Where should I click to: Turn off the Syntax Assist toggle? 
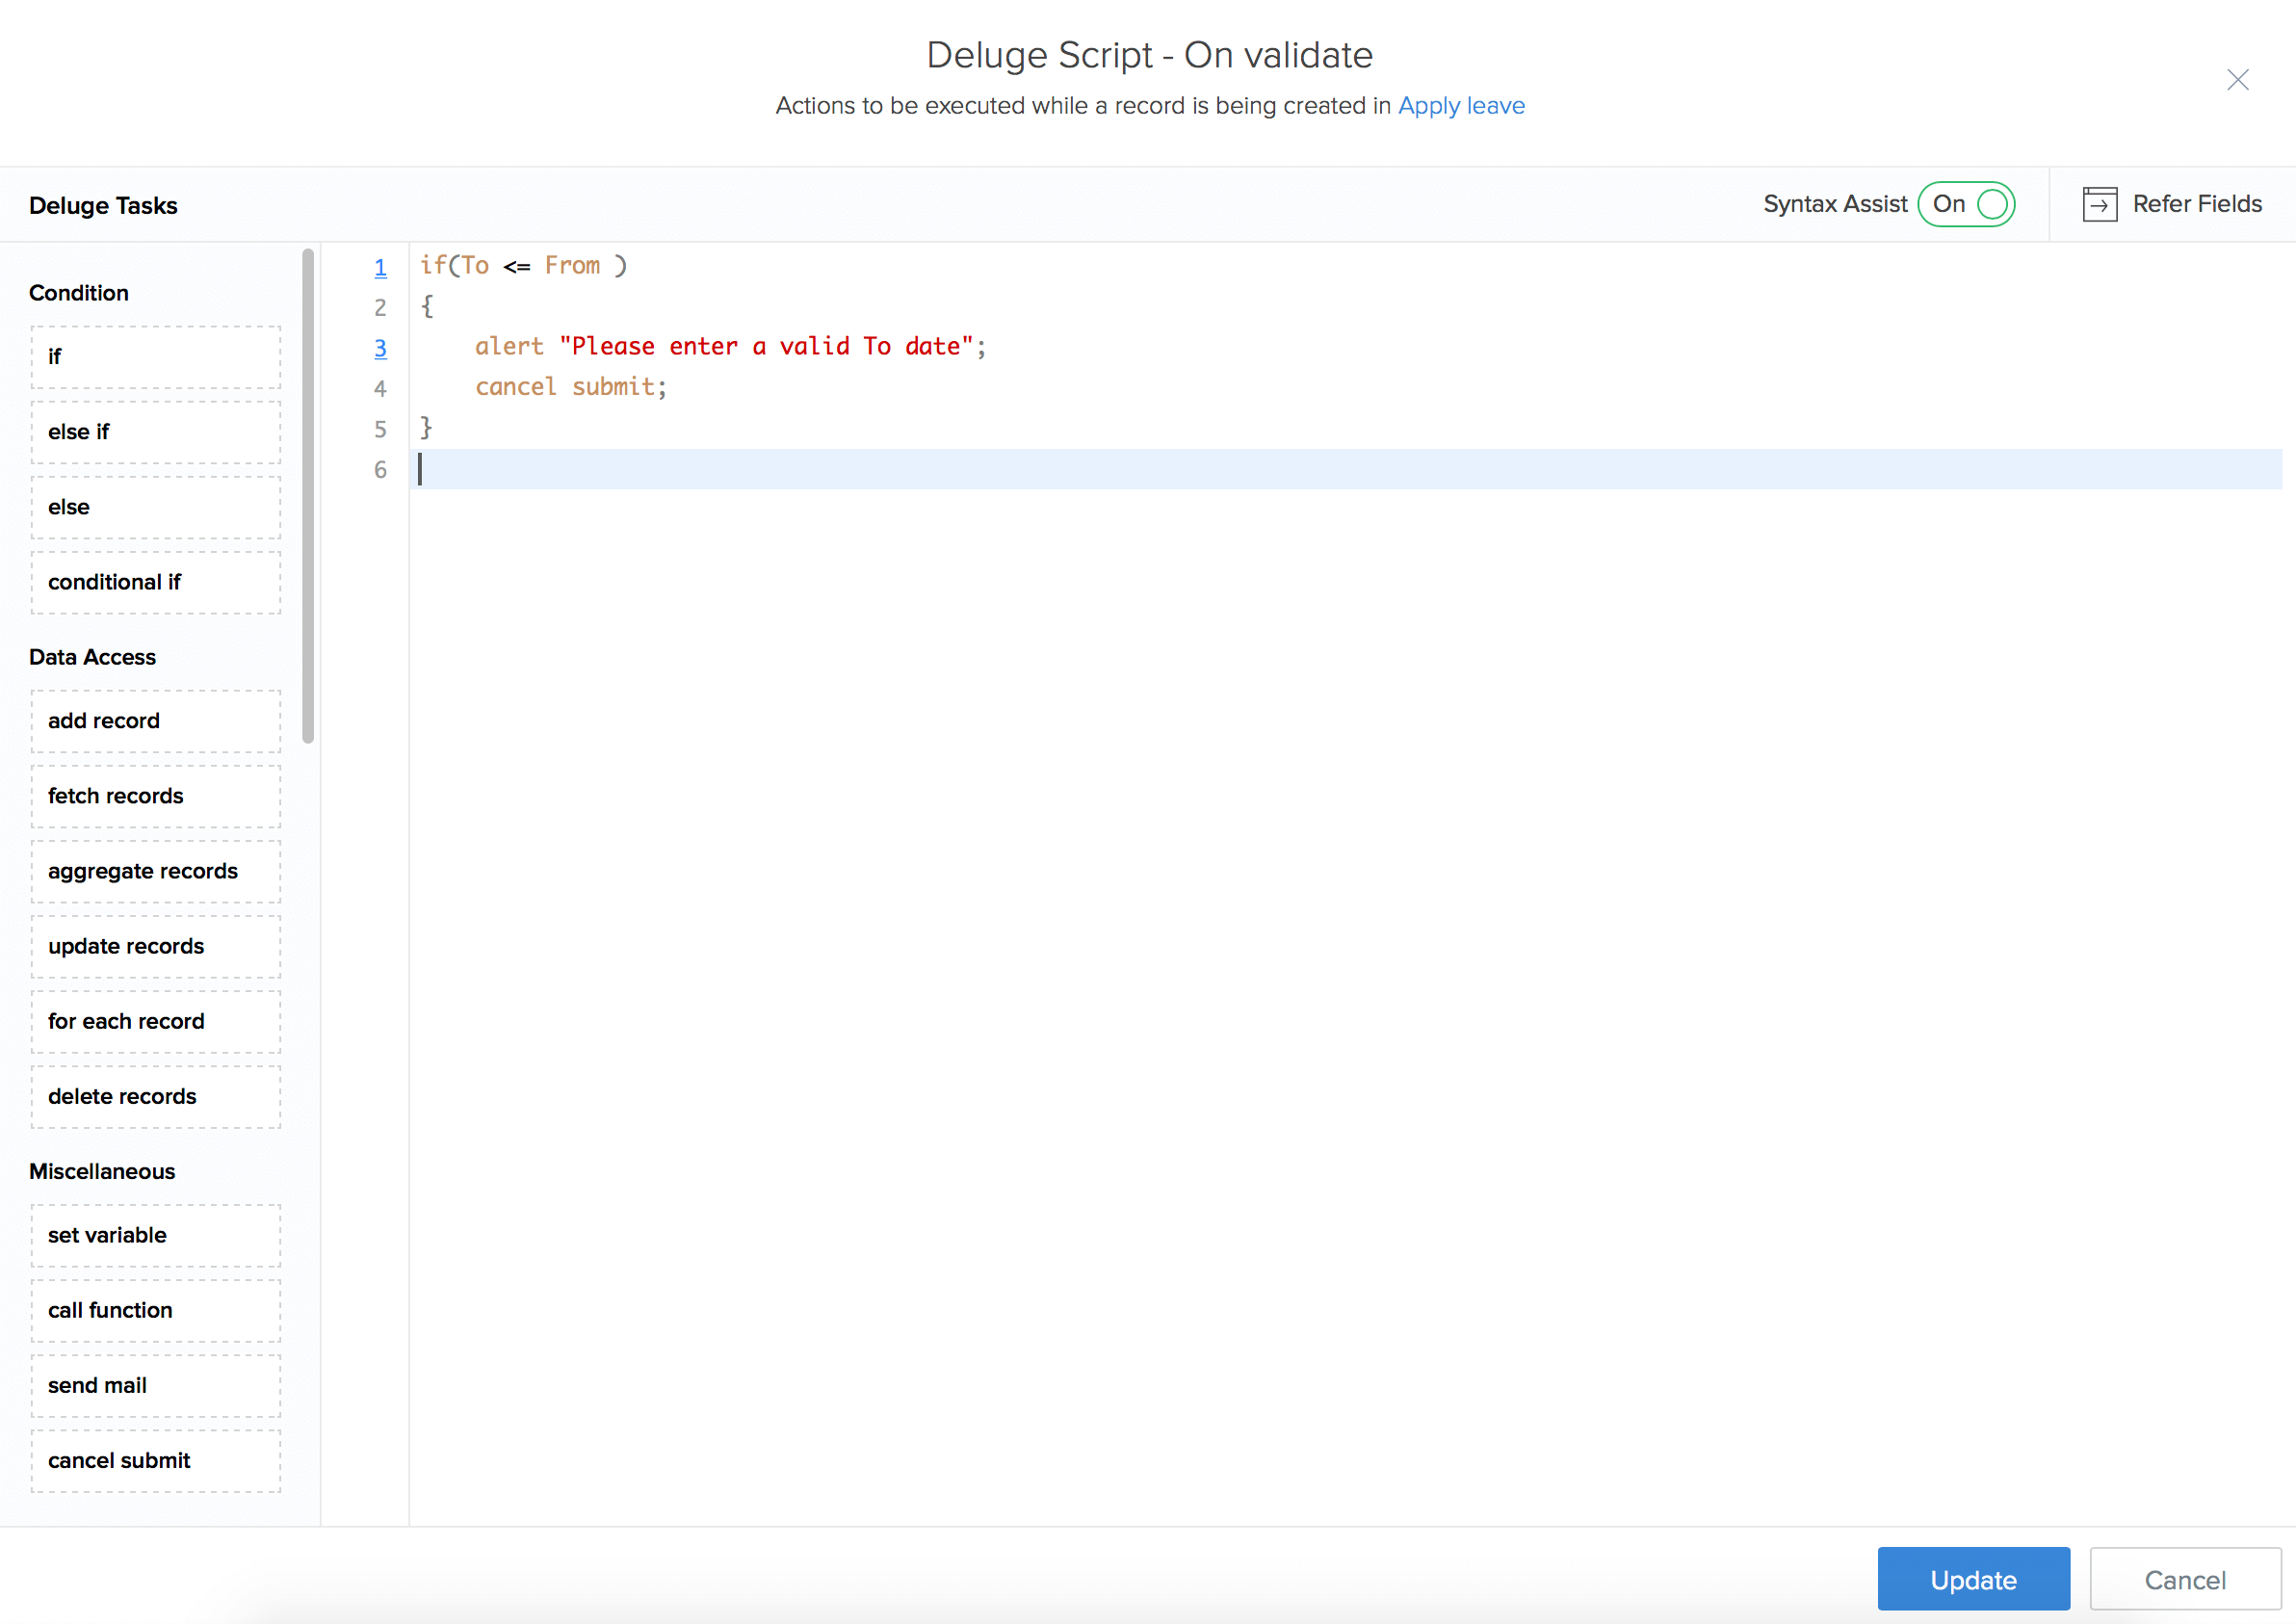point(1966,204)
